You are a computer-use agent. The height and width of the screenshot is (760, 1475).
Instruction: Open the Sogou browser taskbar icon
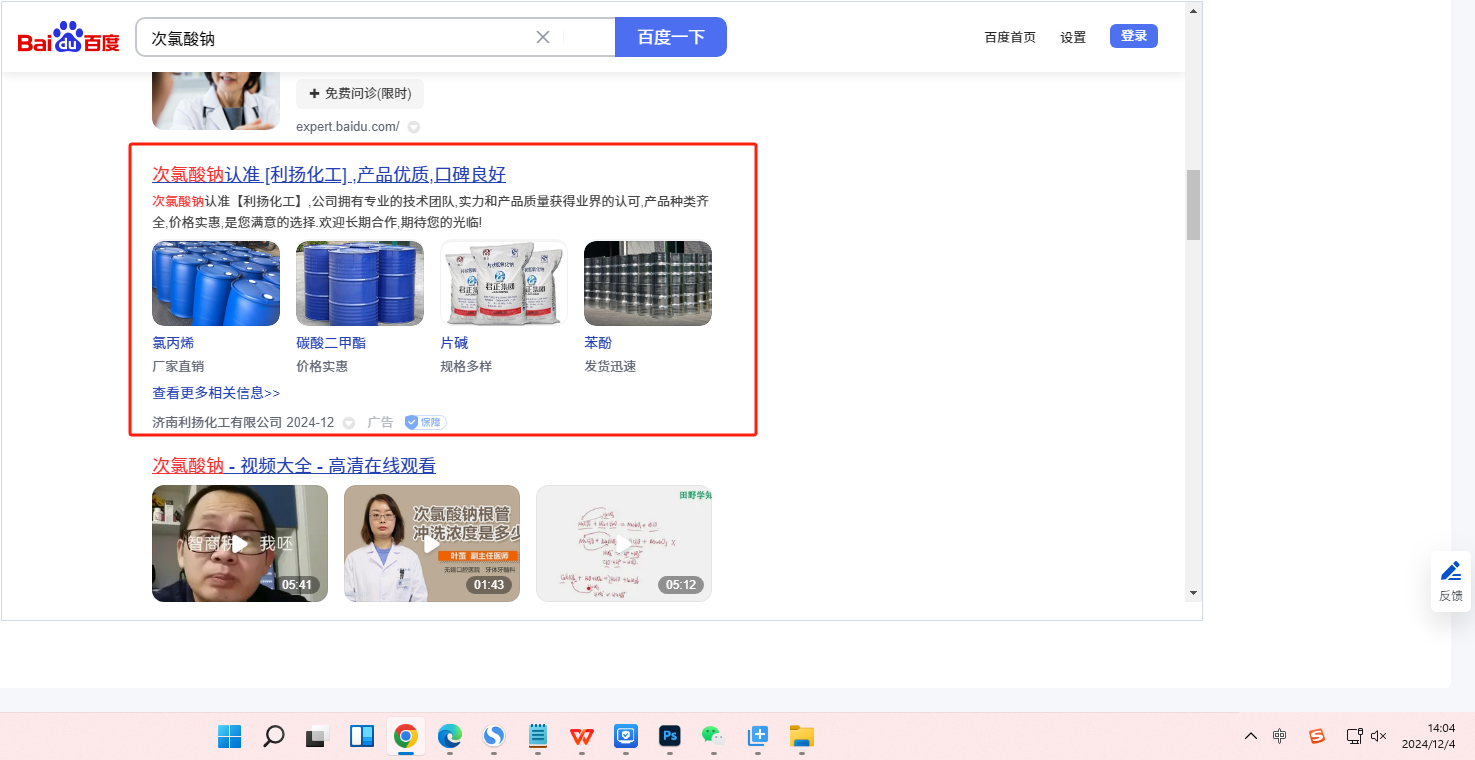coord(494,737)
